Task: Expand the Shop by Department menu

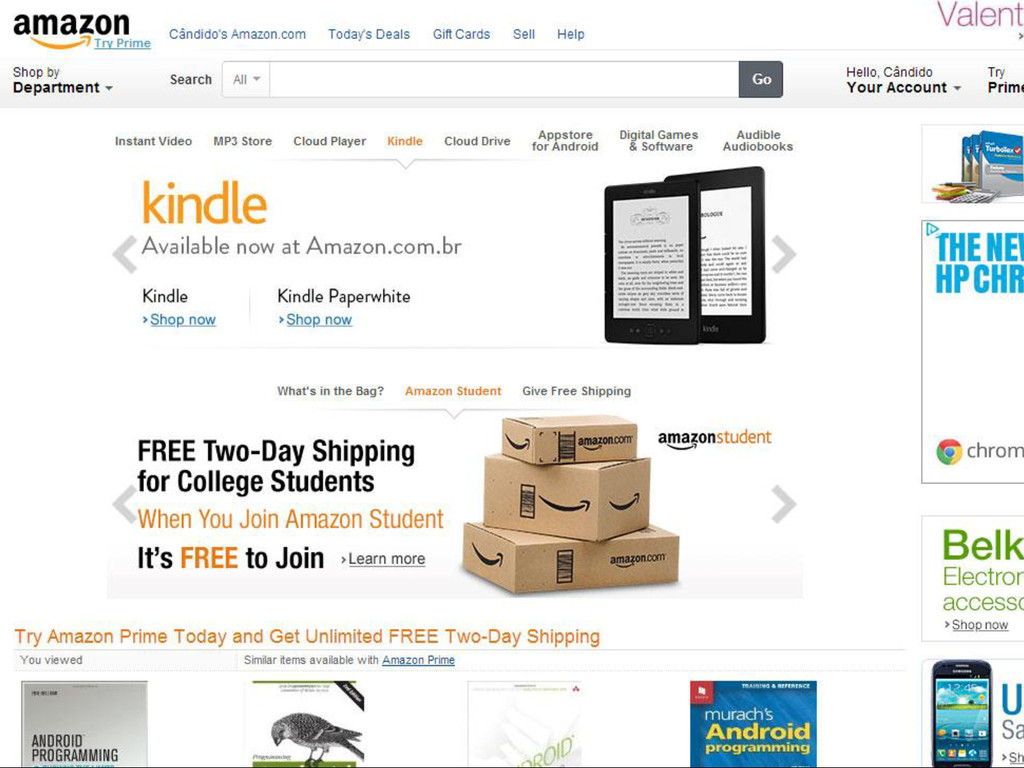Action: [x=63, y=80]
